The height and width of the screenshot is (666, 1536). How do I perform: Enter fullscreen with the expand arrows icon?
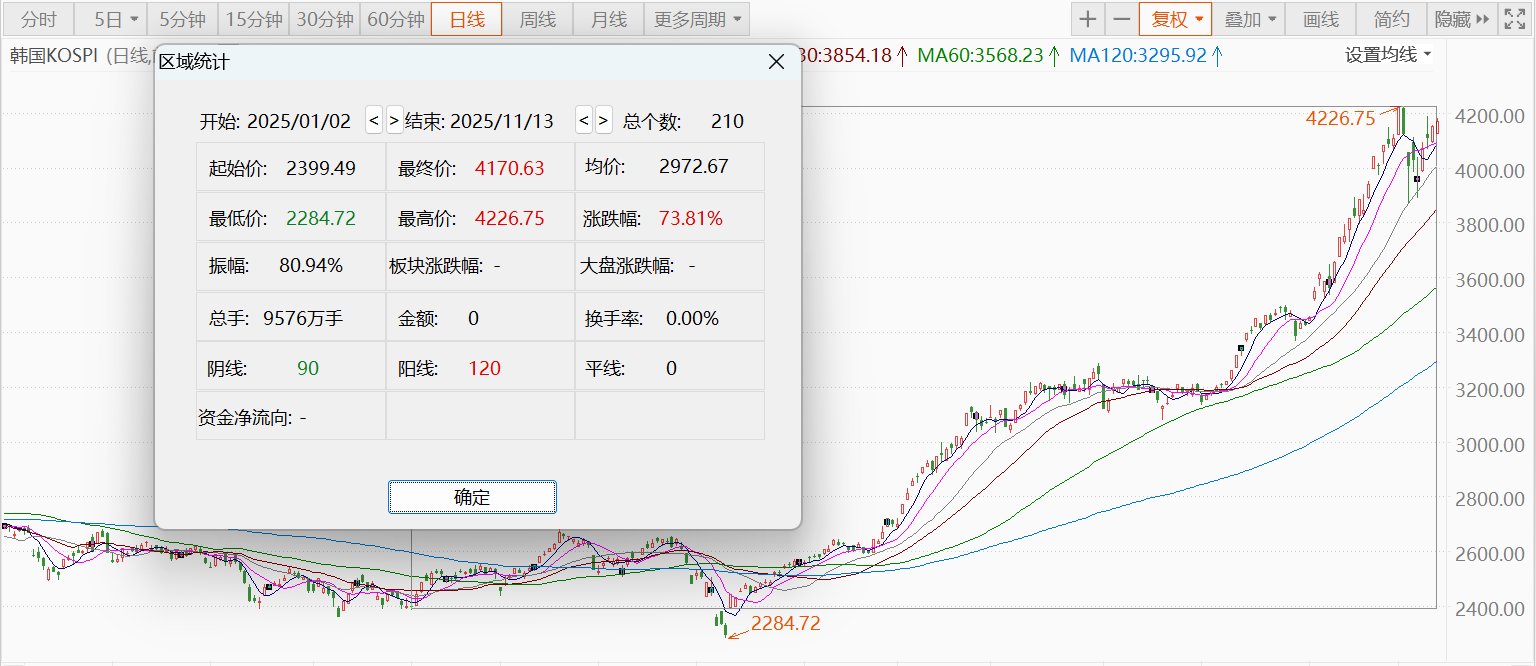1516,19
